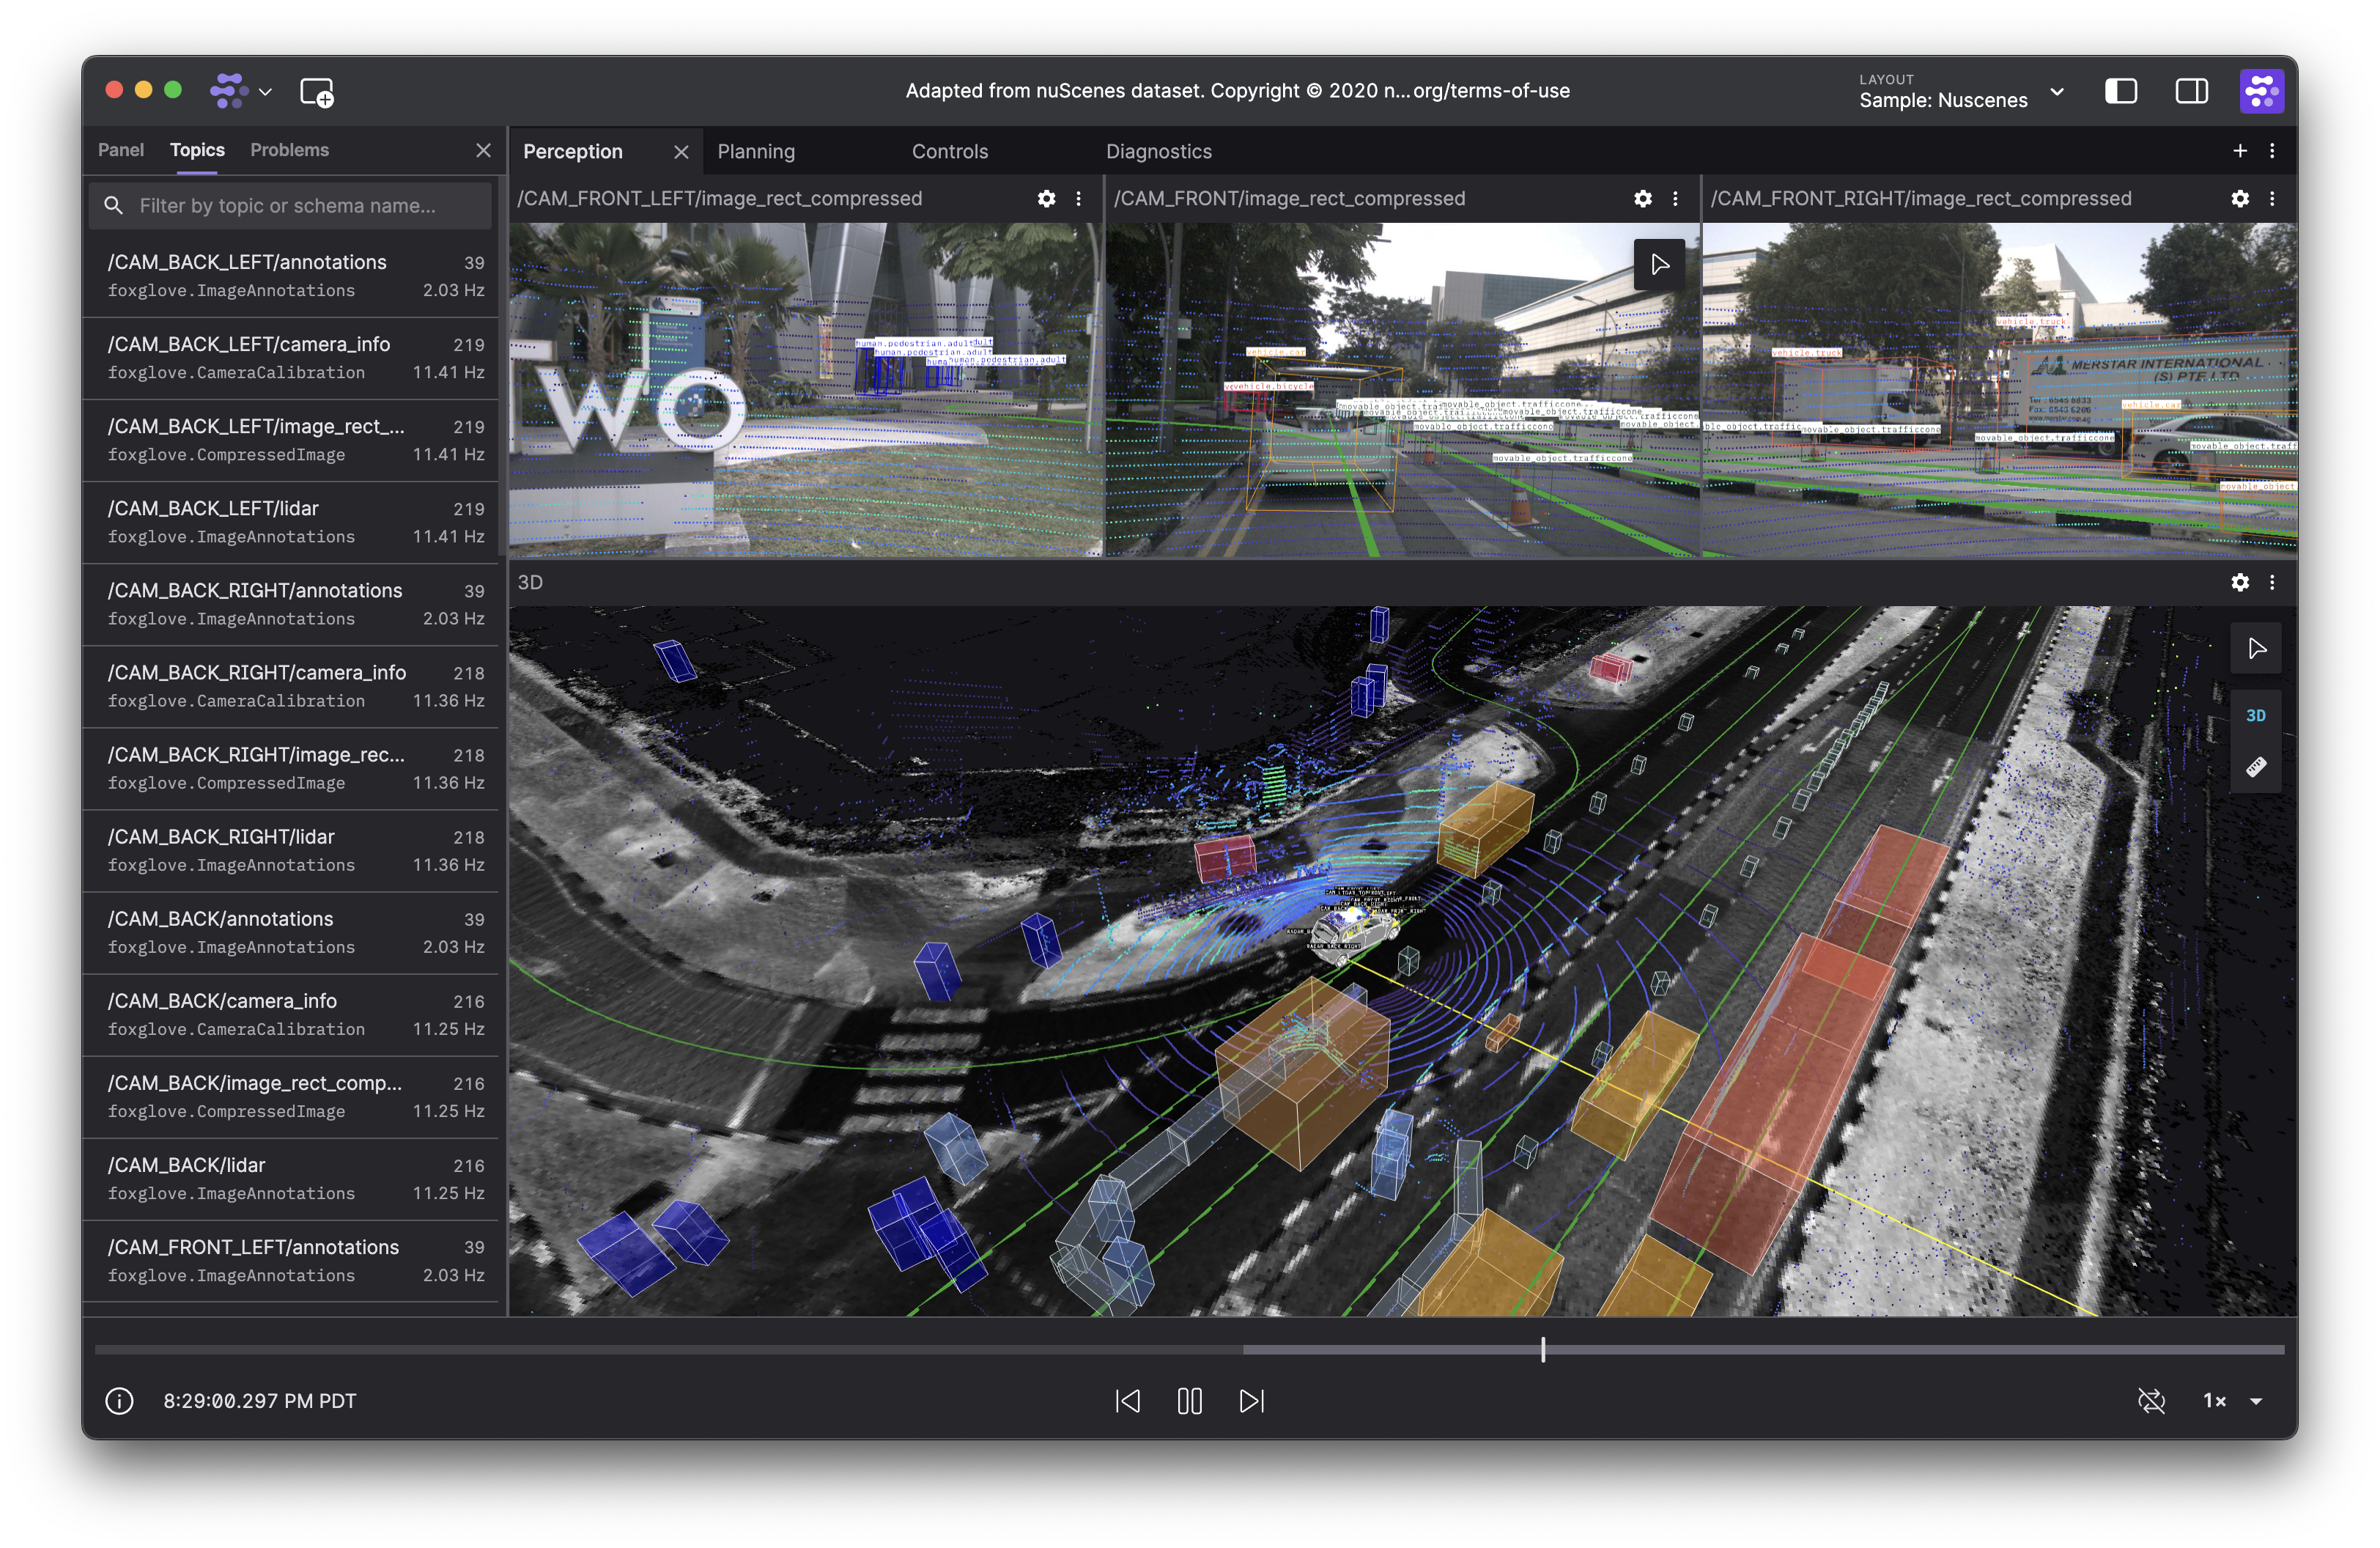This screenshot has height=1548, width=2380.
Task: Toggle the right sidebar visibility
Action: tap(2191, 92)
